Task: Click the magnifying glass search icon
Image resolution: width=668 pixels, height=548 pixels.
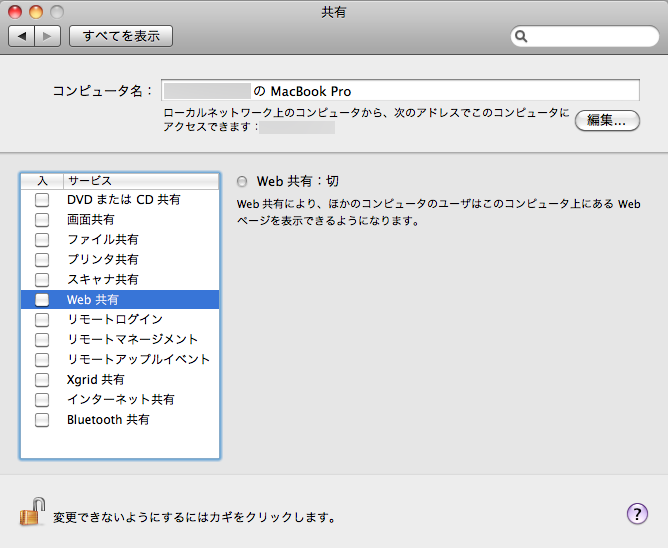Action: 521,37
